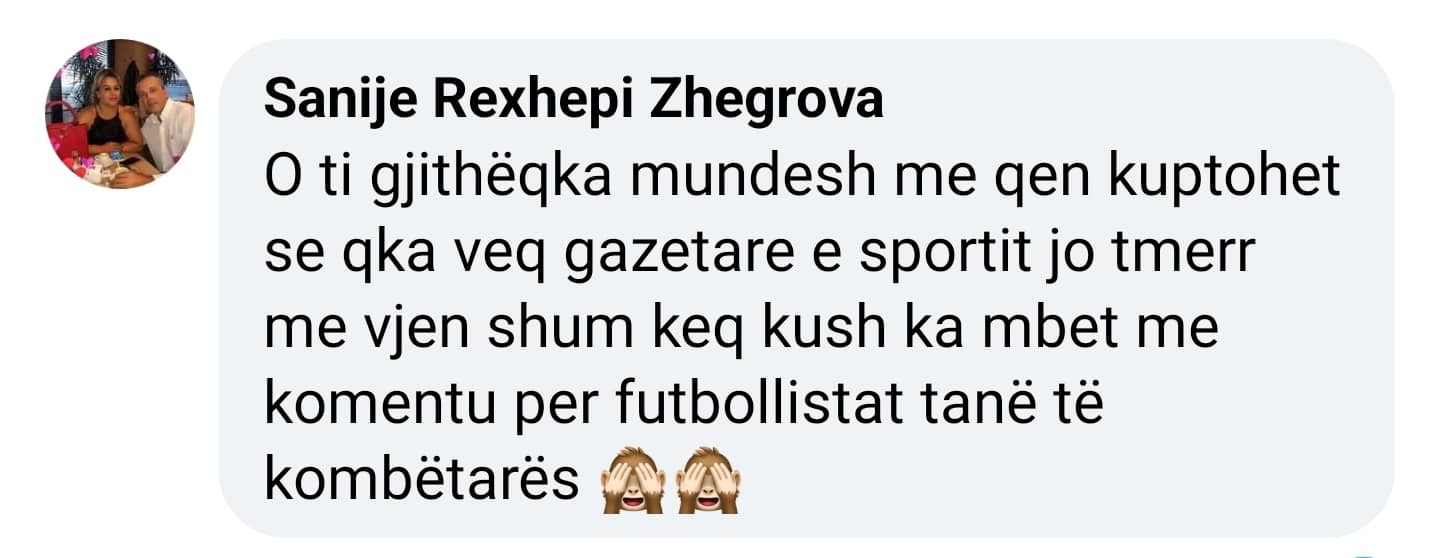Open Sanije Rexhepi Zhegrova's profile picture
This screenshot has width=1440, height=558.
120,114
